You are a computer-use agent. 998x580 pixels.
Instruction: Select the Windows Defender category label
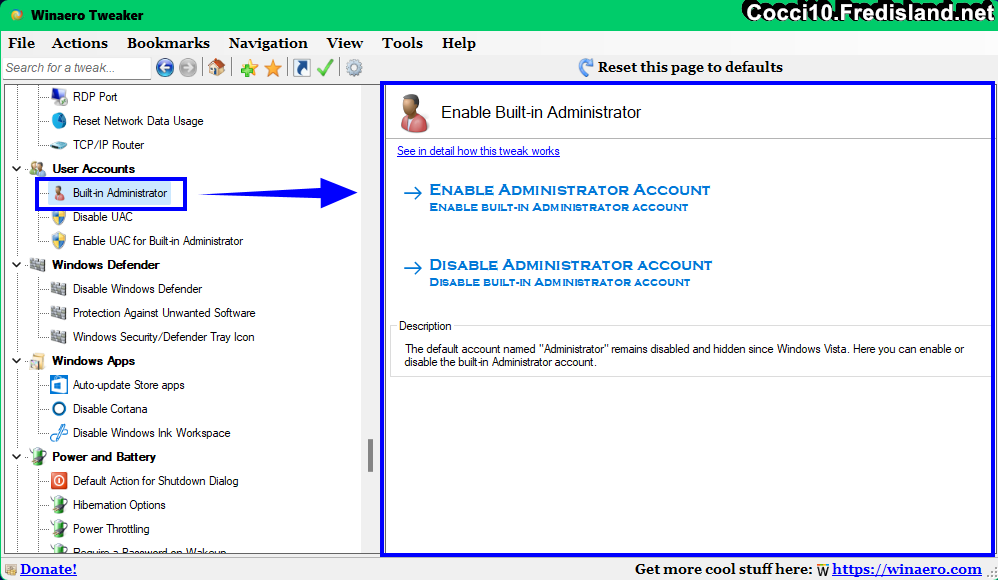[x=106, y=265]
